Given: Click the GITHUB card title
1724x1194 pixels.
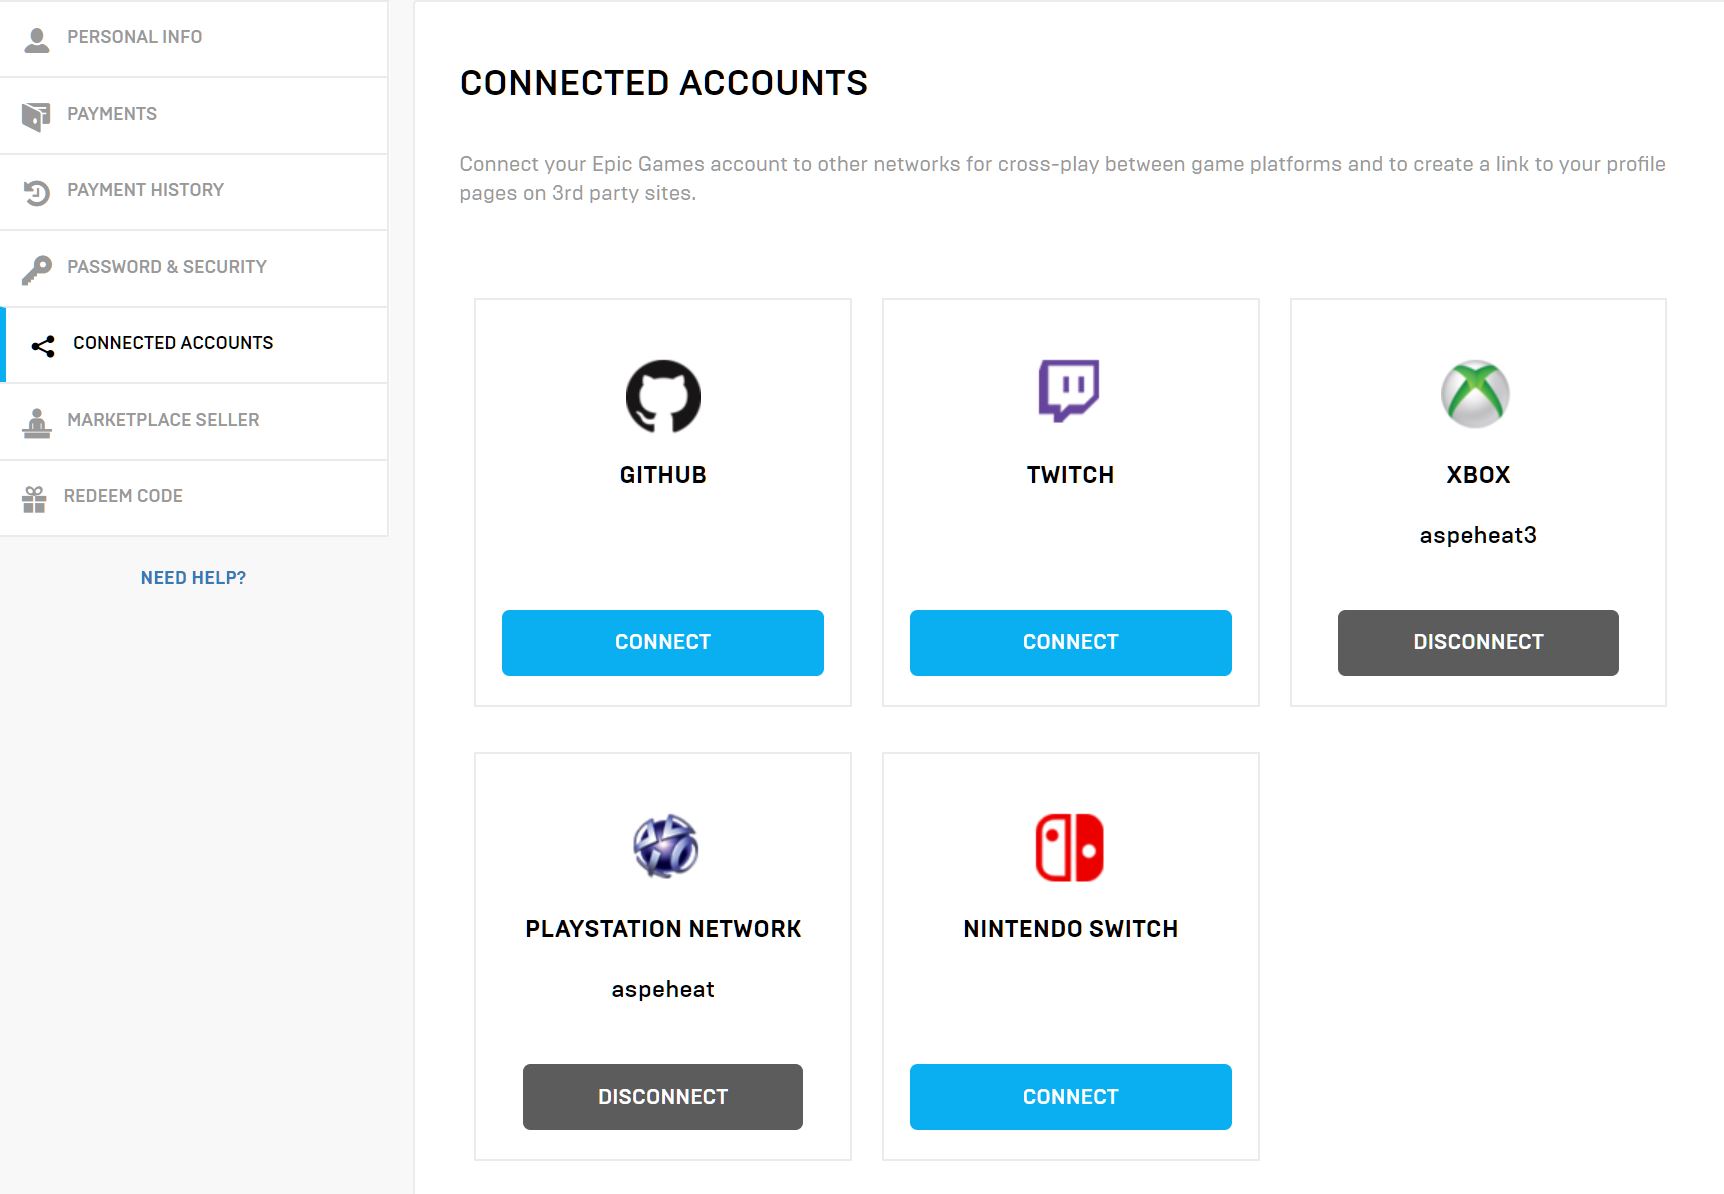Looking at the screenshot, I should [663, 475].
